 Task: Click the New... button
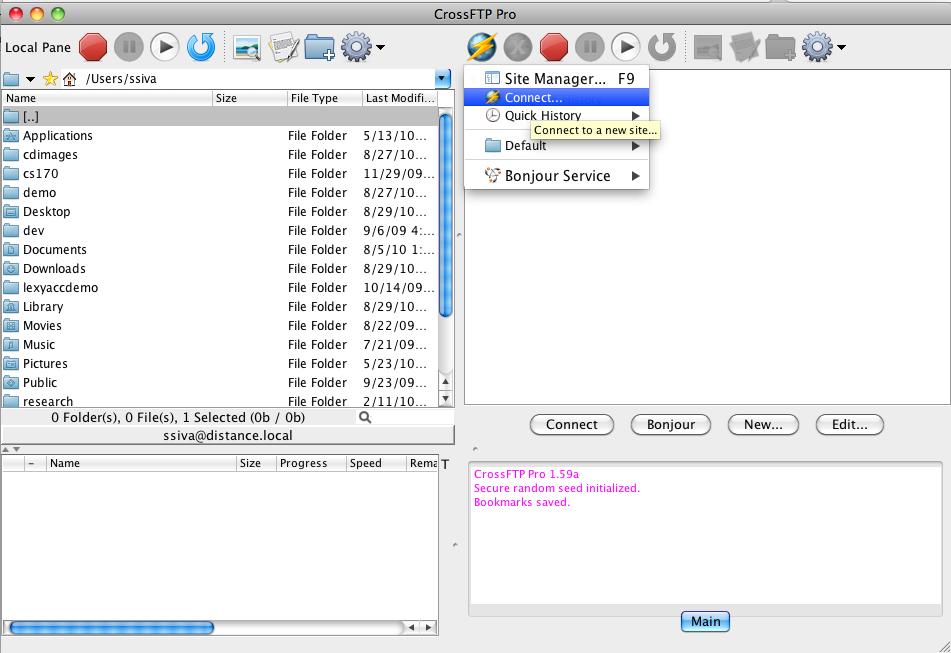pos(763,424)
